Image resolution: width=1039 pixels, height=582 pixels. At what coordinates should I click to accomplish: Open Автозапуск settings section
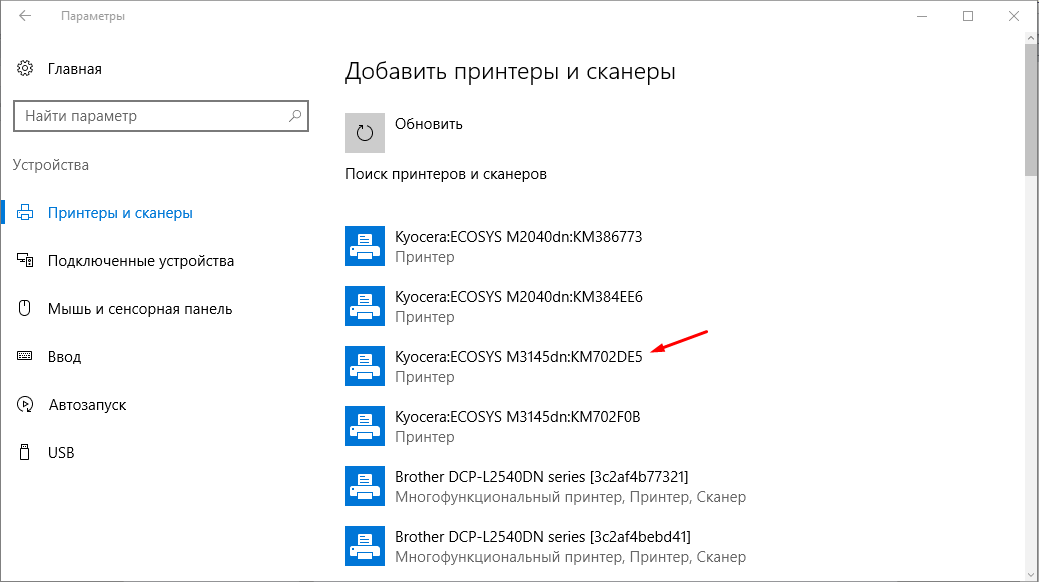click(87, 405)
